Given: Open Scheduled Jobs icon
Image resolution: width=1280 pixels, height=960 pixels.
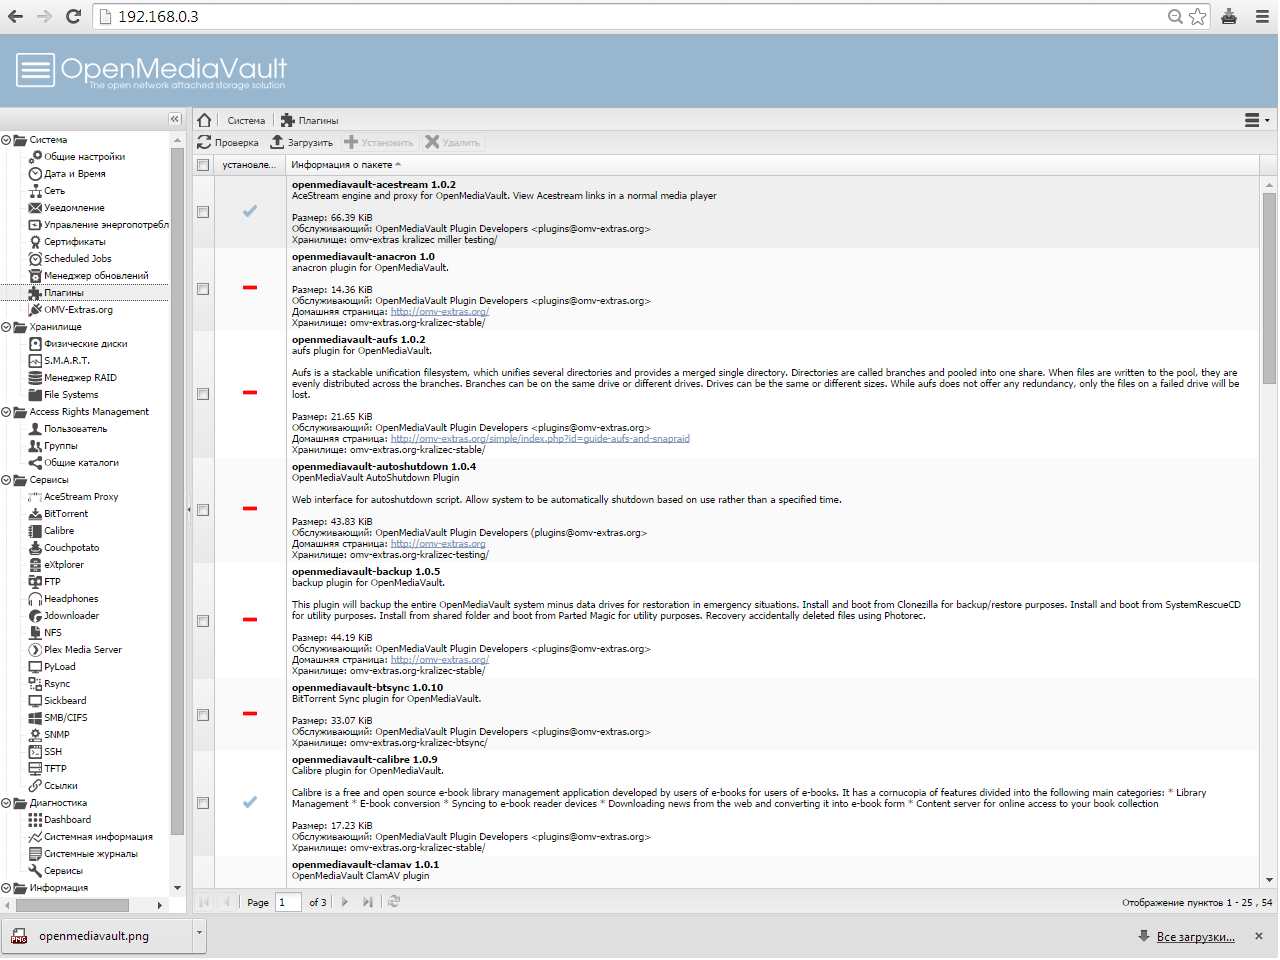Looking at the screenshot, I should 35,259.
